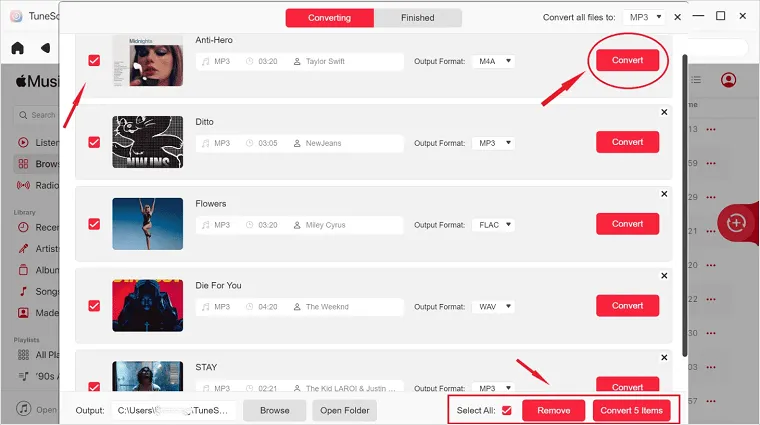Click the home icon in background window
Image resolution: width=760 pixels, height=425 pixels.
[17, 48]
